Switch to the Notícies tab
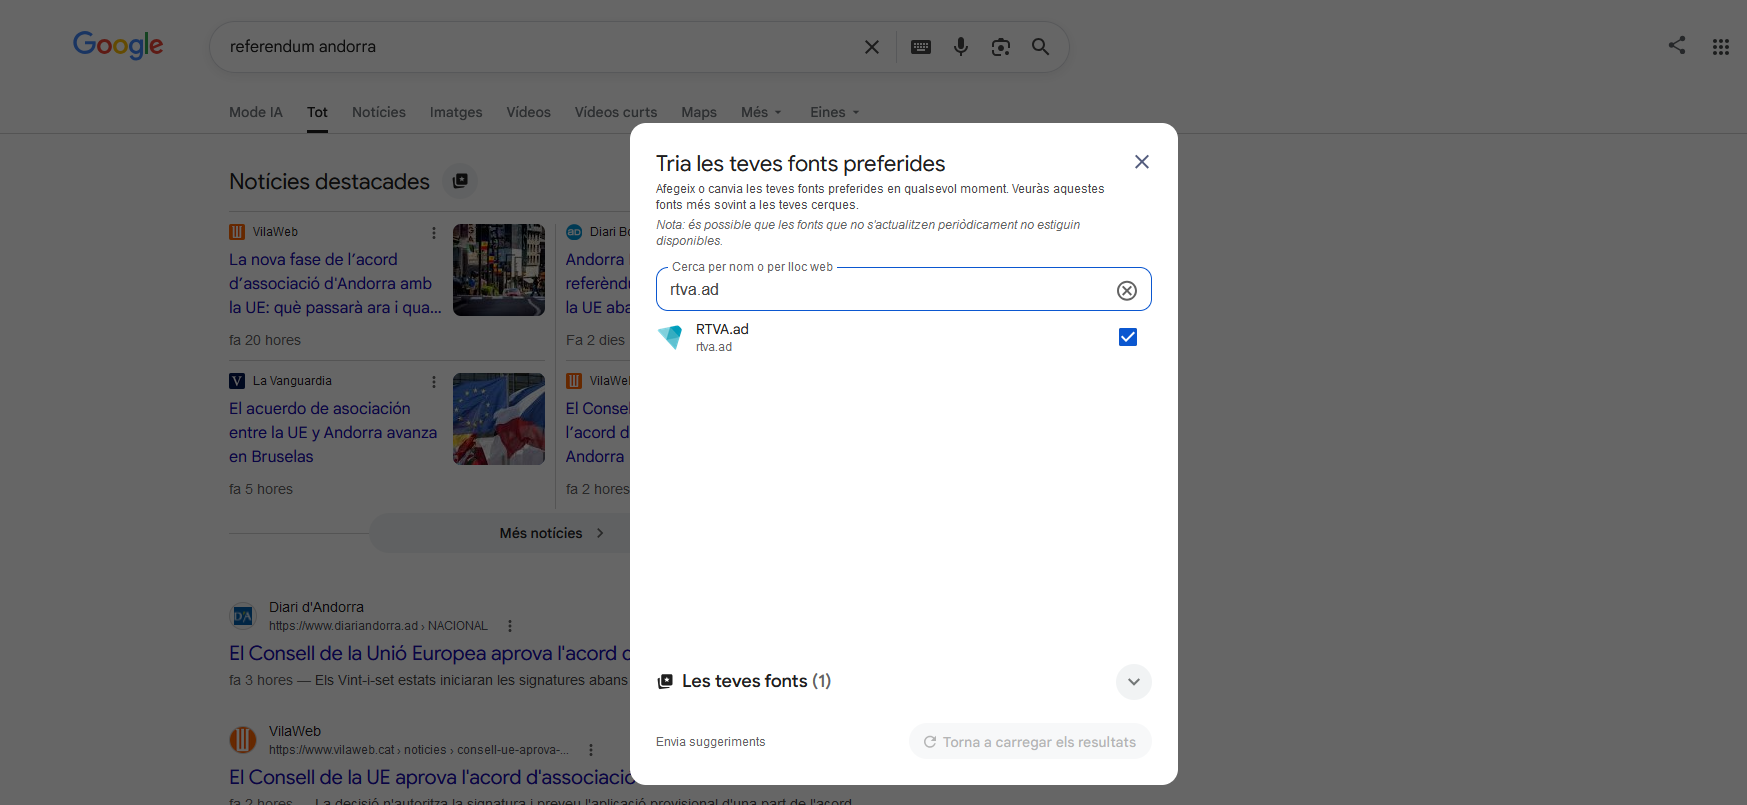The image size is (1747, 805). click(379, 112)
